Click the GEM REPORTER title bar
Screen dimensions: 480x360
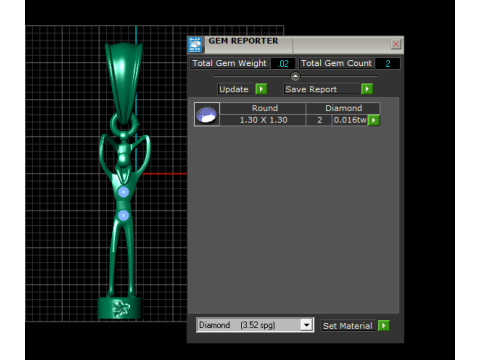click(296, 45)
